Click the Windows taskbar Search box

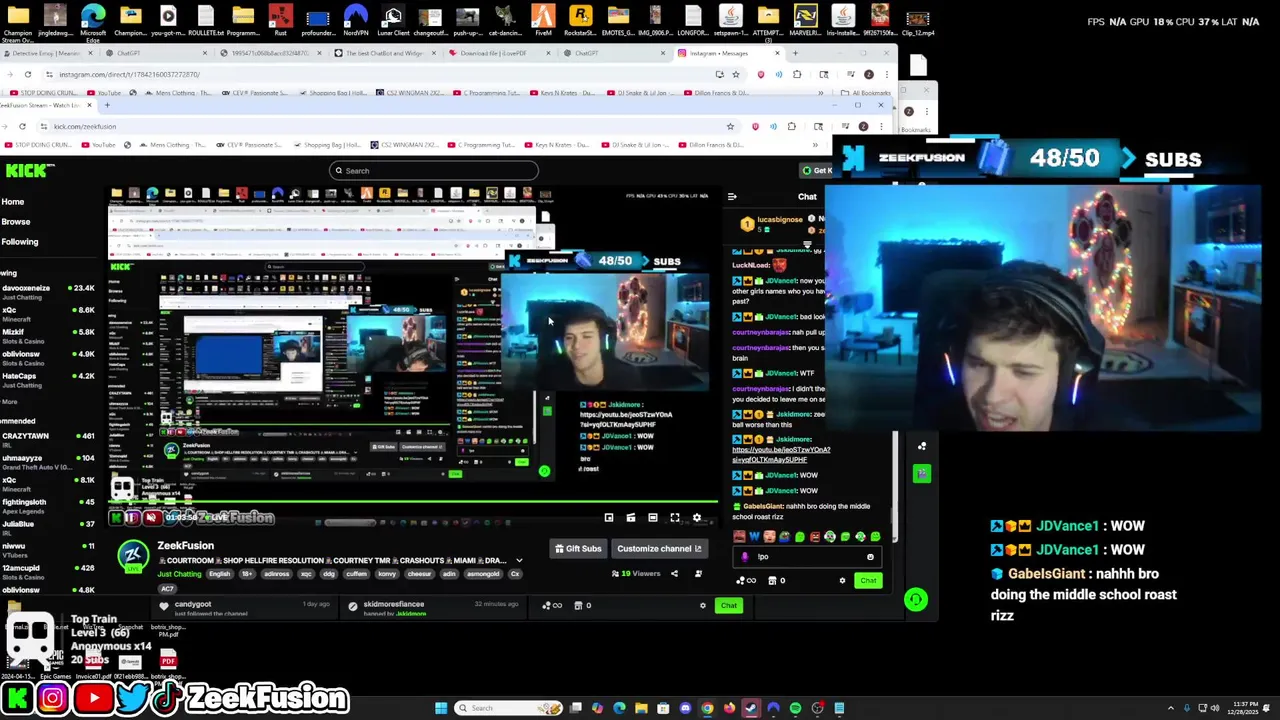509,708
